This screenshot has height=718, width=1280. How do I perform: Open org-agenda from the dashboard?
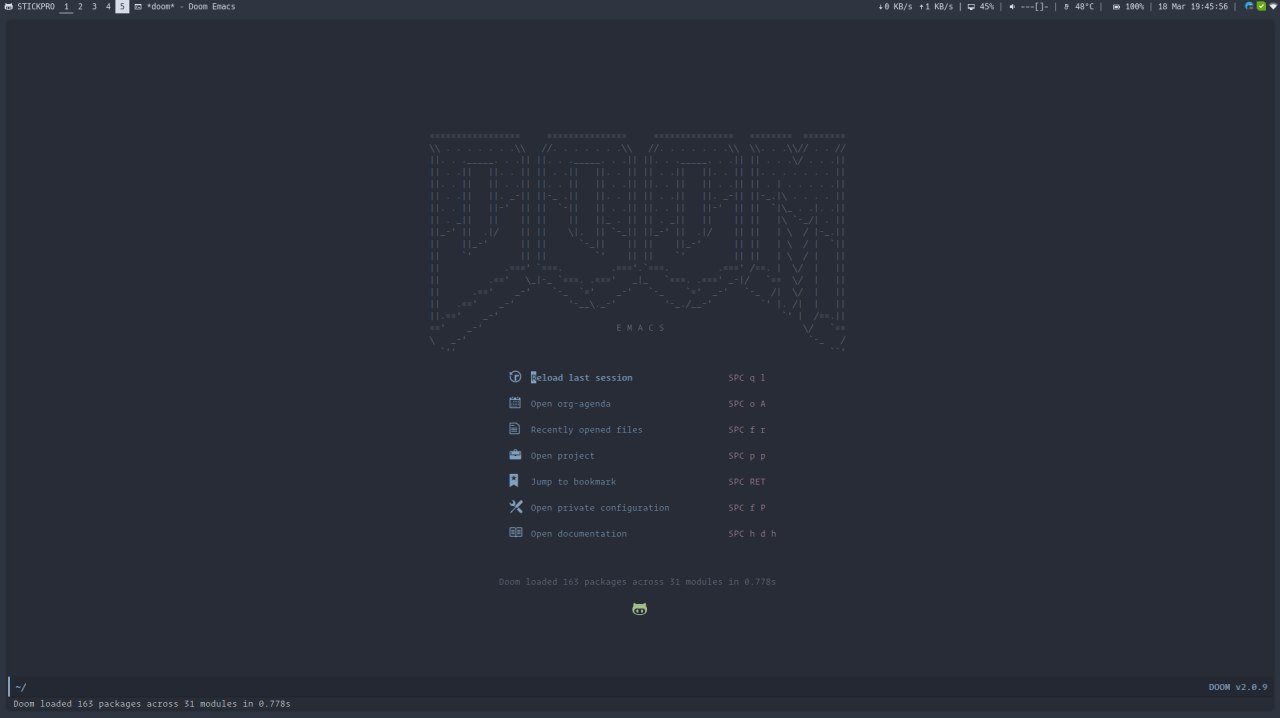click(571, 404)
